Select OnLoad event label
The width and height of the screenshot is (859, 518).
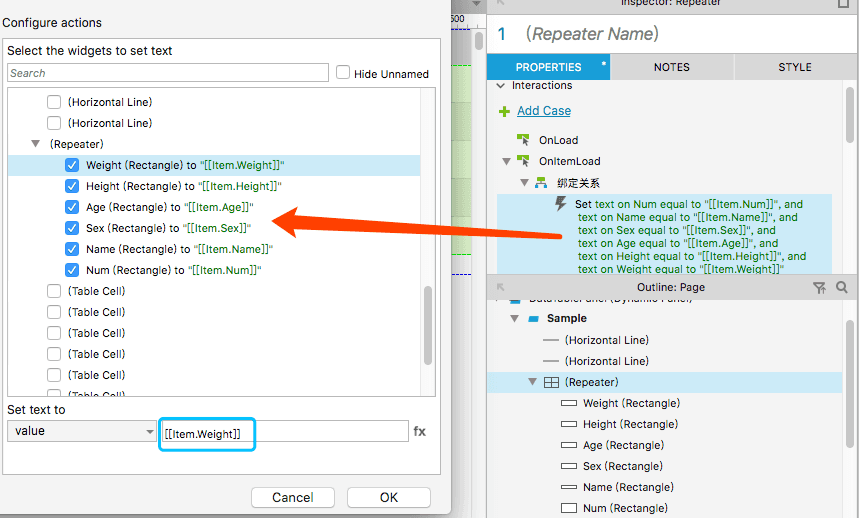coord(558,140)
